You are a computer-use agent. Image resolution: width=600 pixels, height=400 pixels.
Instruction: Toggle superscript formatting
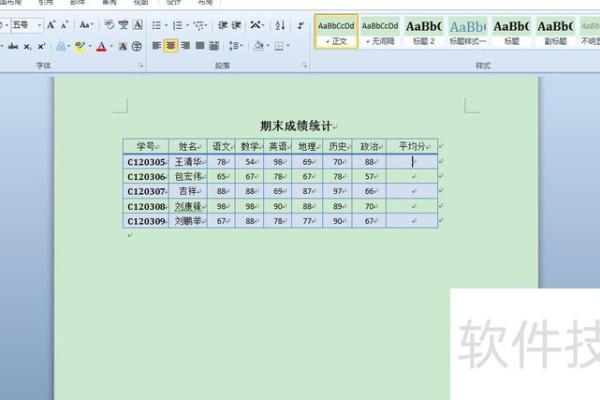tap(41, 47)
